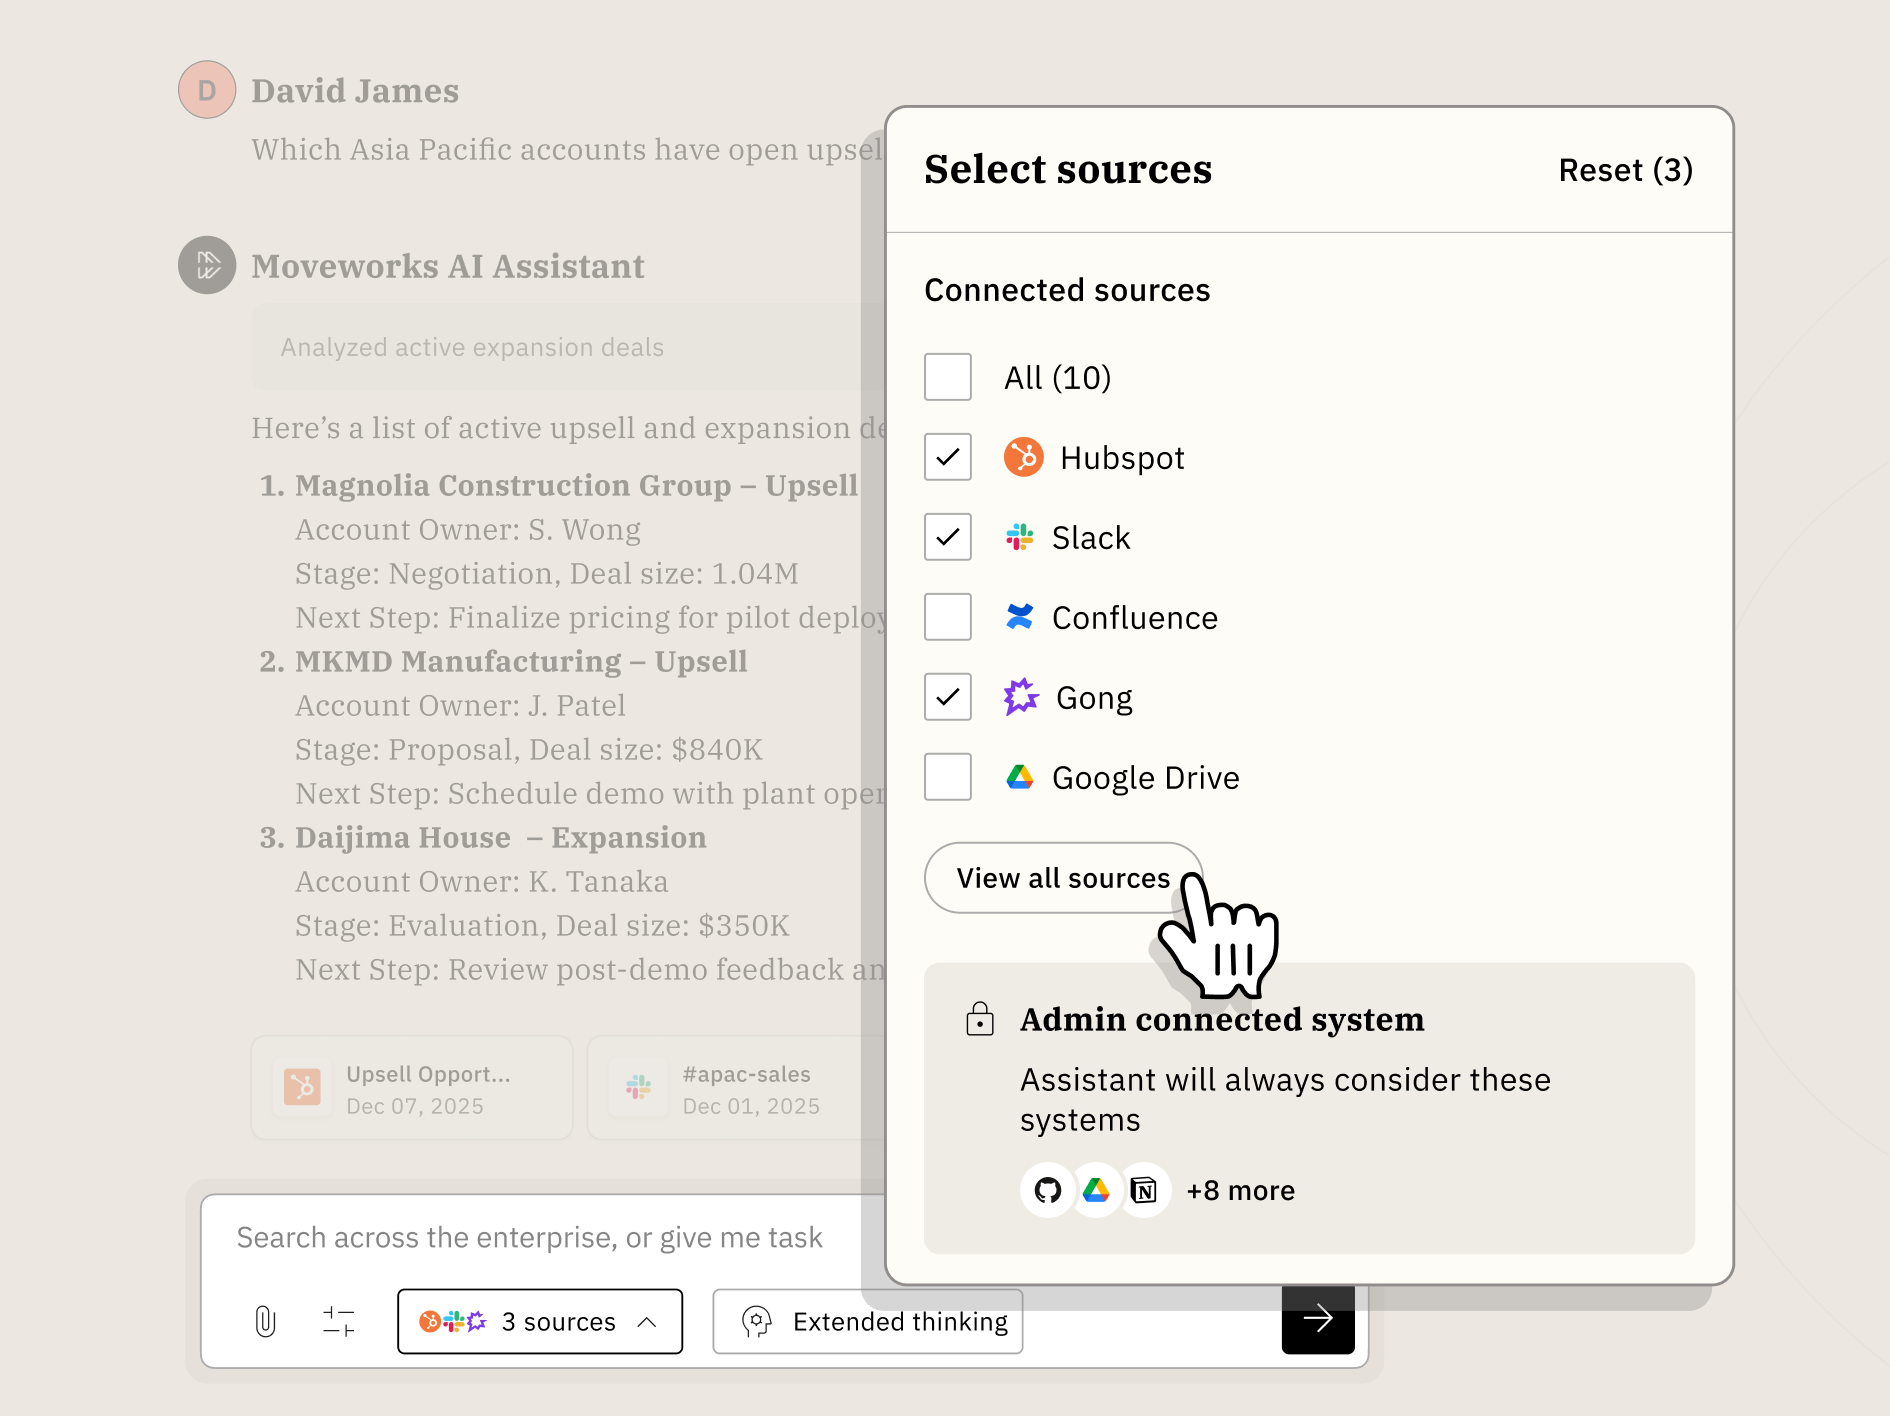Click the View all sources button
1890x1416 pixels.
[x=1063, y=878]
